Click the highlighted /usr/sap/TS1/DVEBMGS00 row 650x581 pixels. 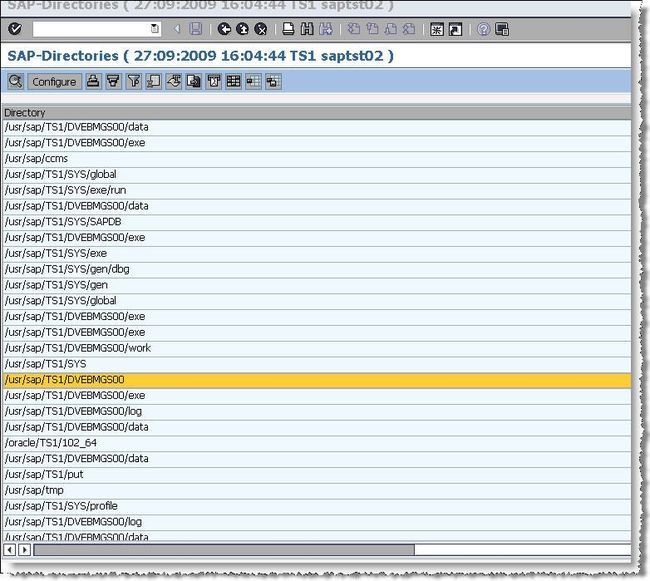[317, 380]
